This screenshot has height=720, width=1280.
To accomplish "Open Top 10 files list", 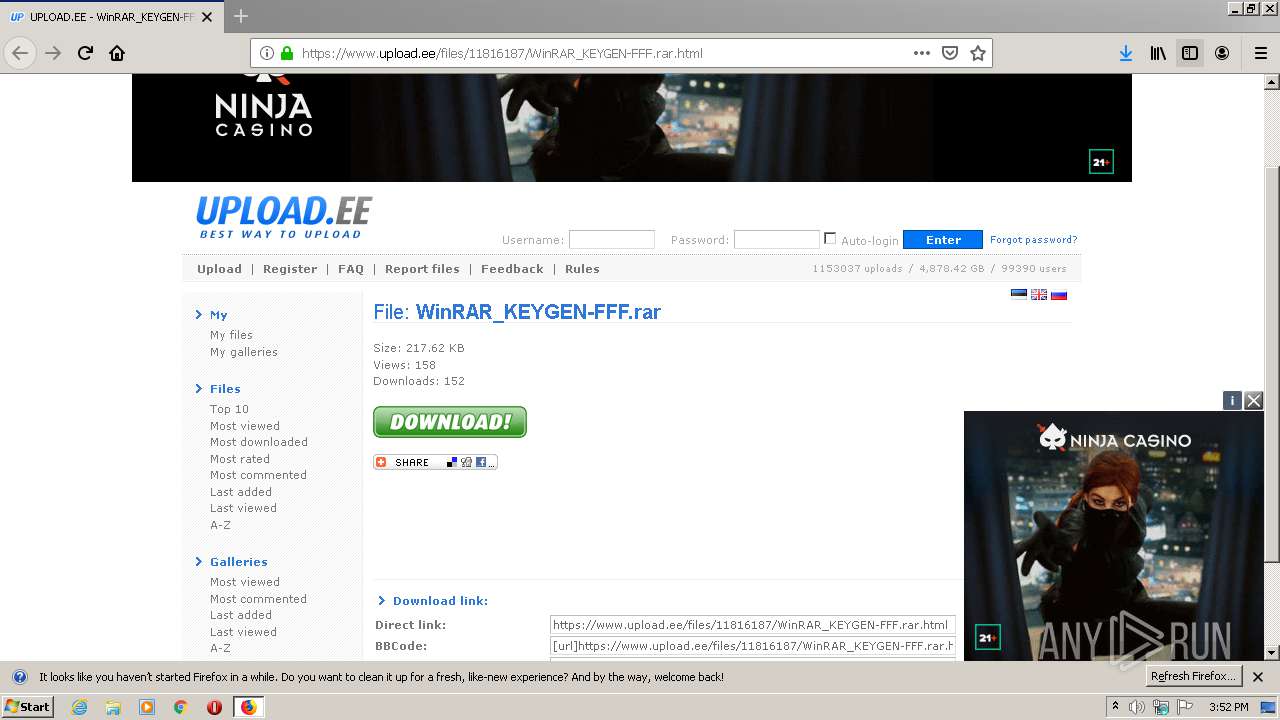I will (x=229, y=409).
